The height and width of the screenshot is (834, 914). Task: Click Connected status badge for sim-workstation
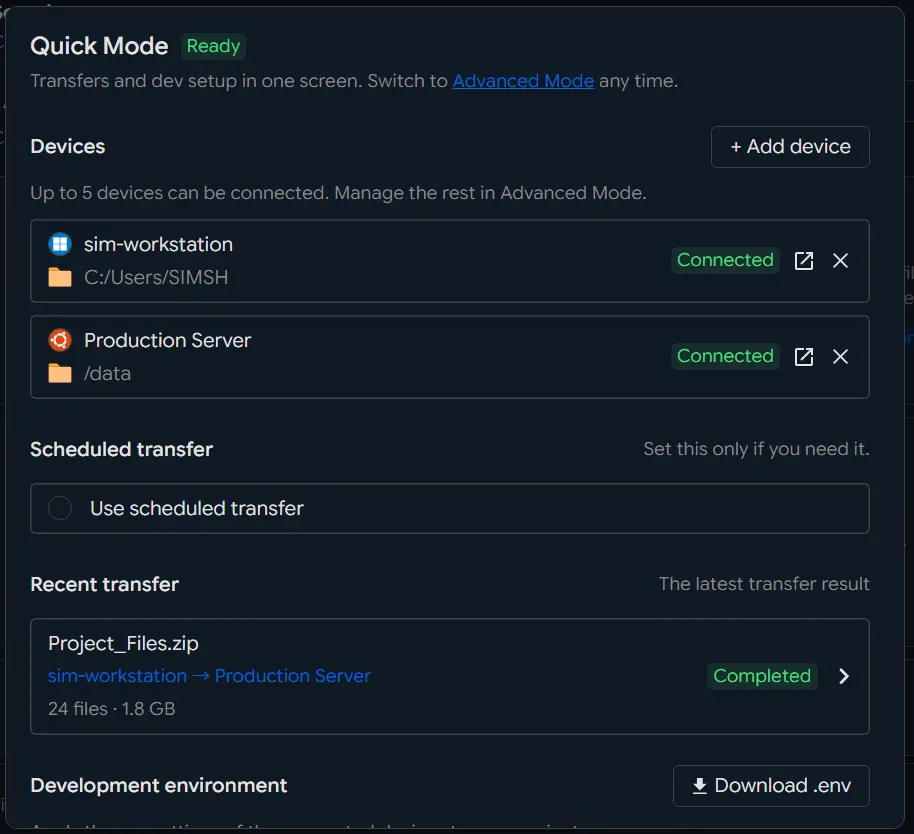(x=725, y=260)
